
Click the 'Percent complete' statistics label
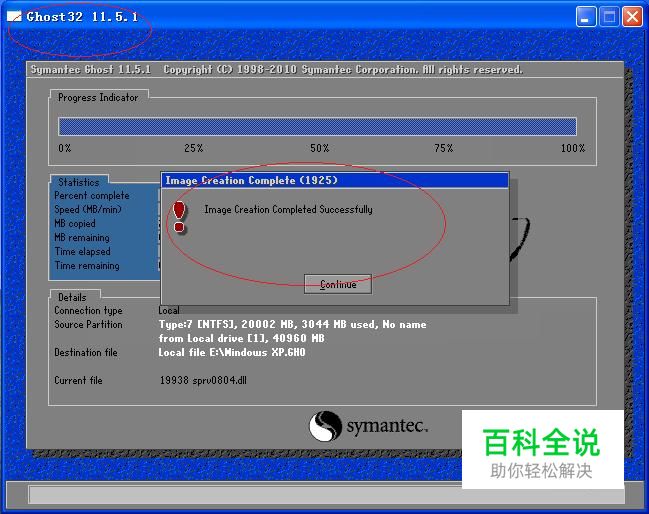92,195
